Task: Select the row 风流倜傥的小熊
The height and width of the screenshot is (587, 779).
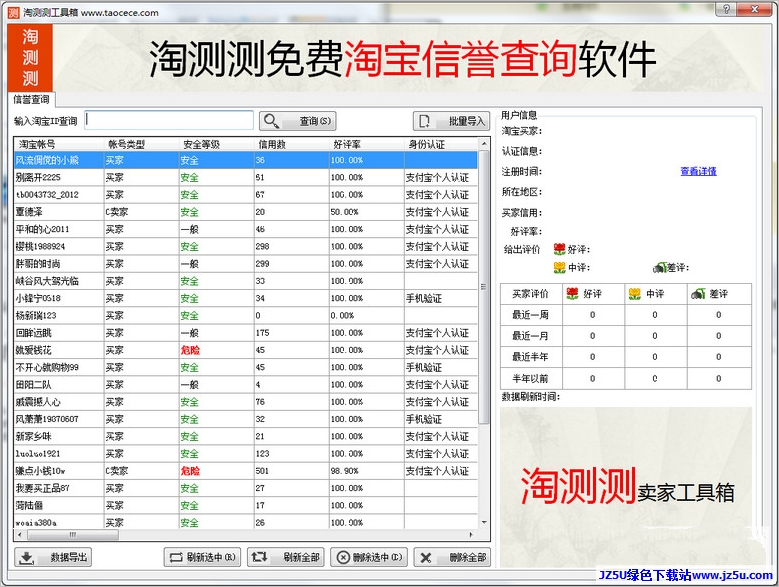Action: pyautogui.click(x=246, y=160)
